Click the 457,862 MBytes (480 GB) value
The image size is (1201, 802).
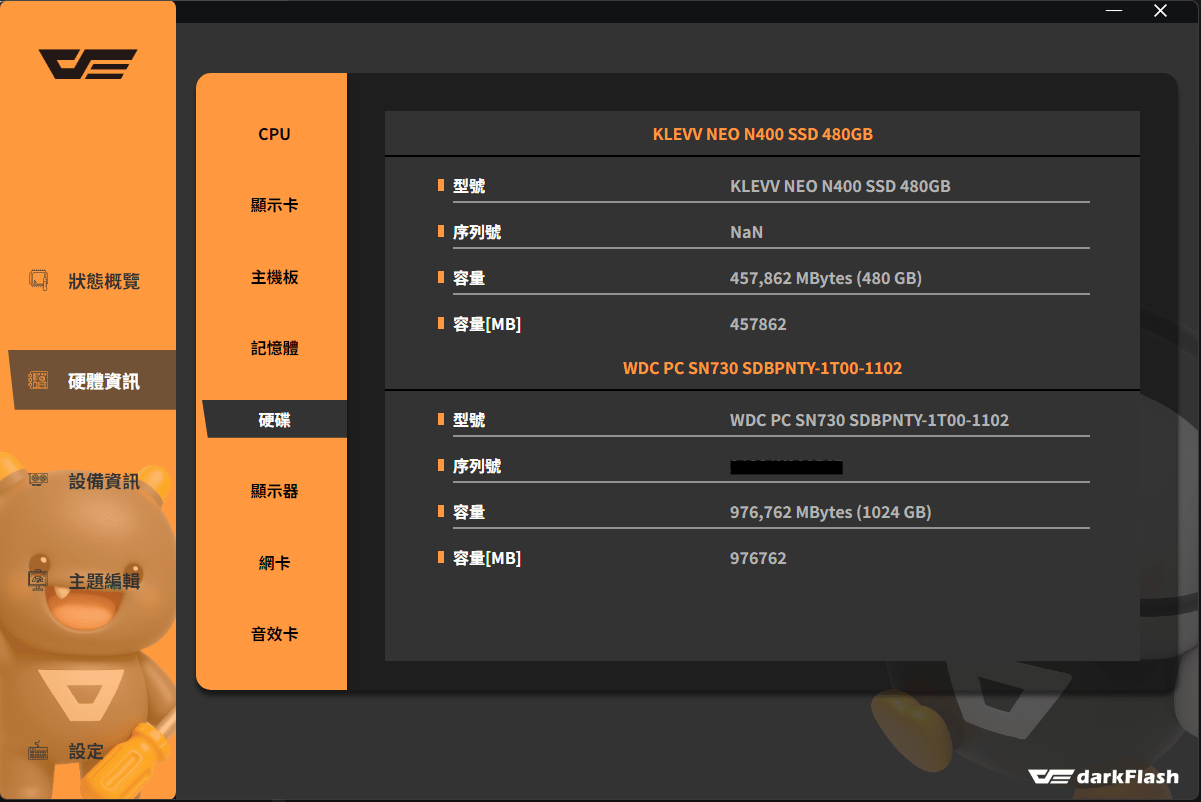pos(826,278)
